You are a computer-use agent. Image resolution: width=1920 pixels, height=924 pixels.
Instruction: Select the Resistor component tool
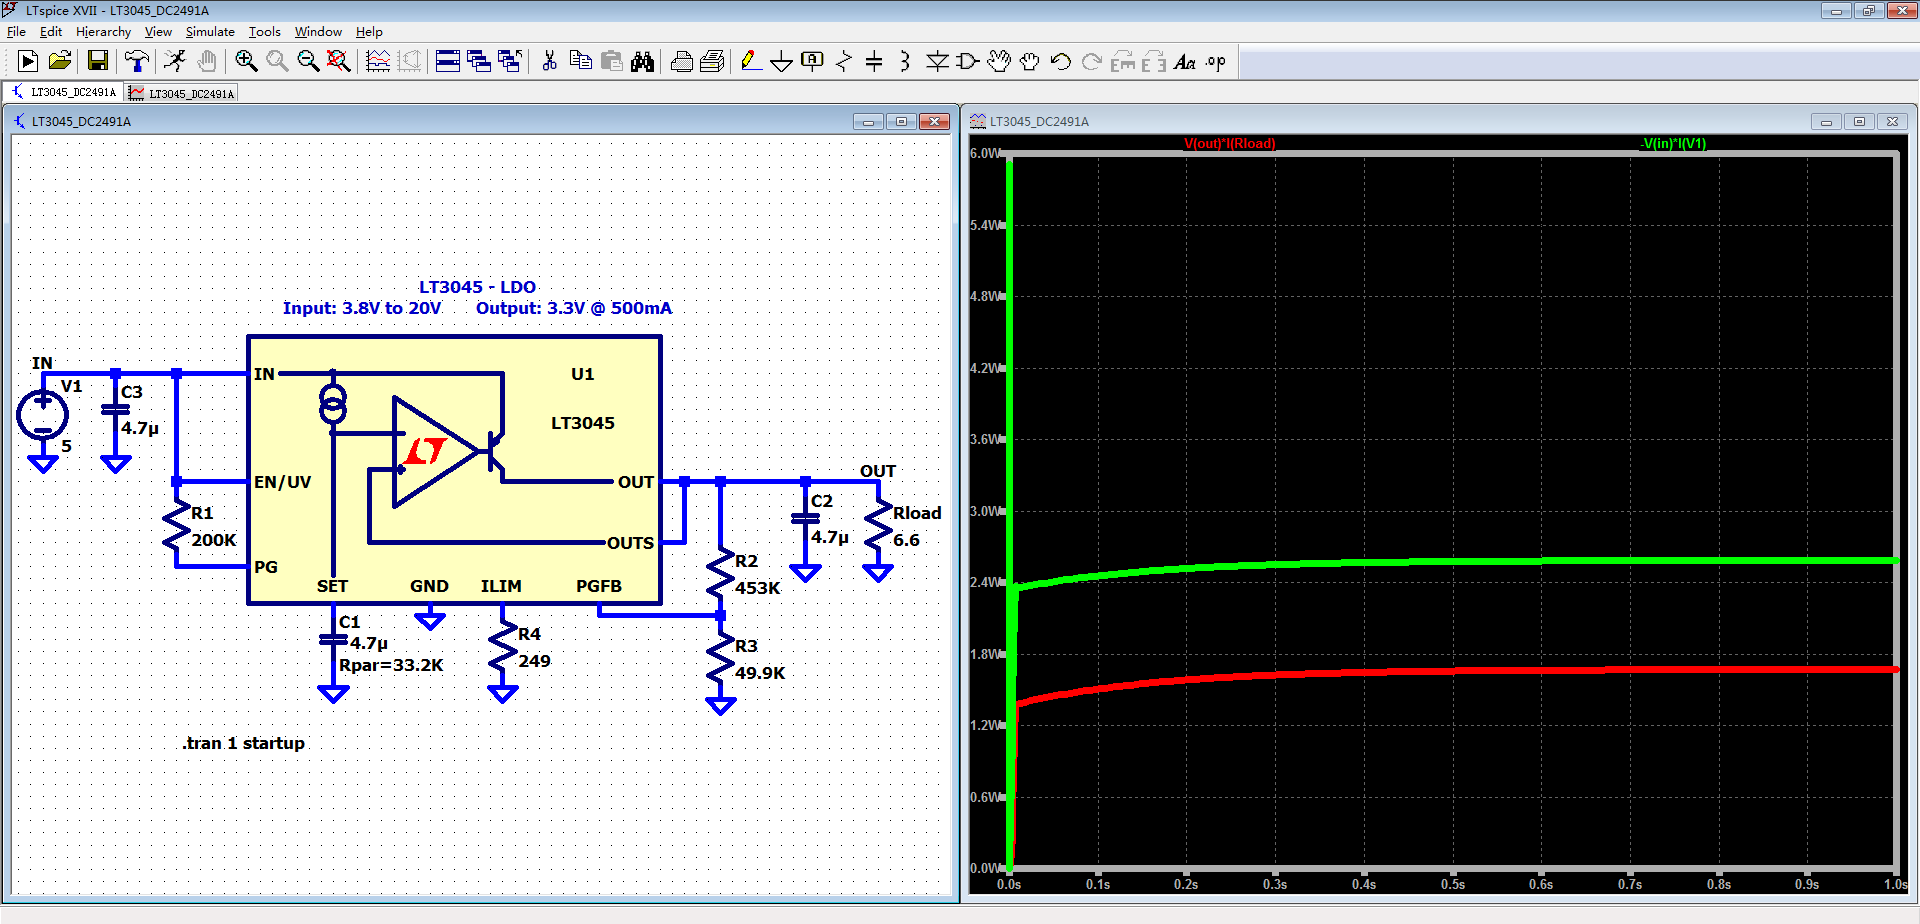pos(843,62)
